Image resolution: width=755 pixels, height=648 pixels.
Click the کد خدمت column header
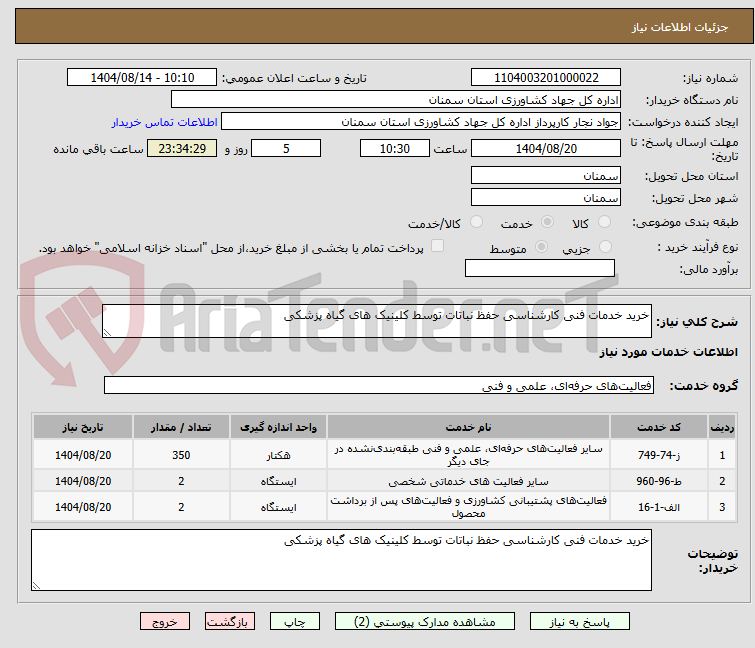tap(659, 428)
